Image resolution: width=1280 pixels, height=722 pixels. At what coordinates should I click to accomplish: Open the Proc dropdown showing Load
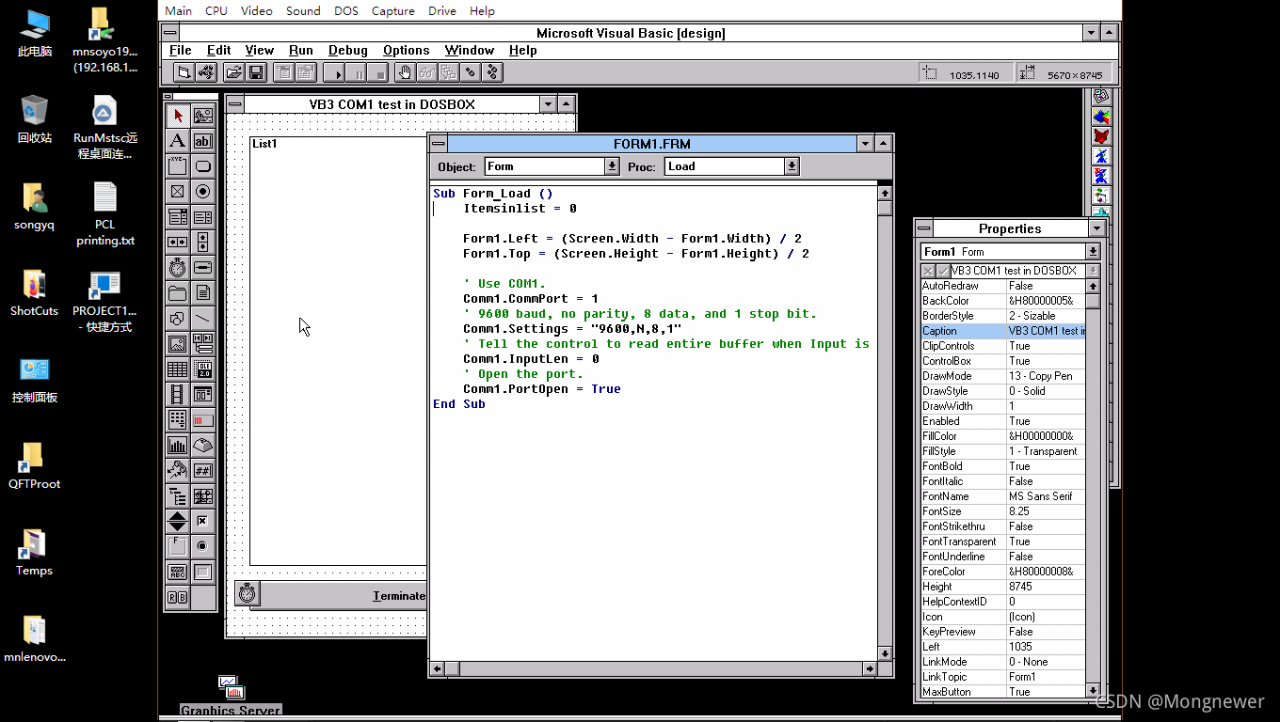coord(792,167)
